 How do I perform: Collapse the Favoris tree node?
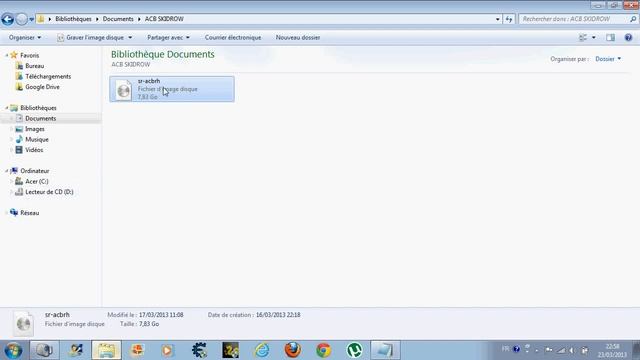[x=7, y=55]
